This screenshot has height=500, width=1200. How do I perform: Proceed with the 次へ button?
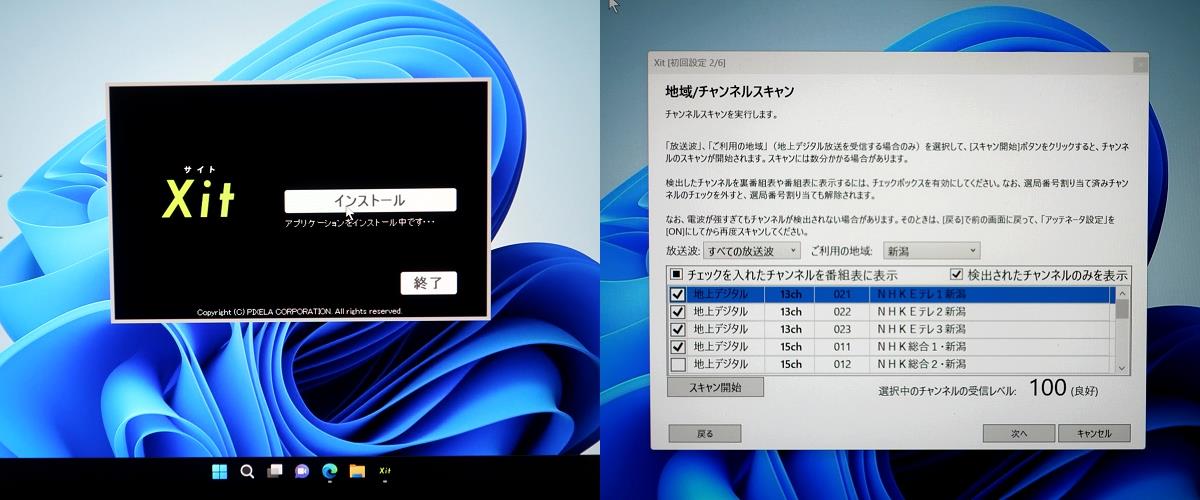[x=1019, y=433]
